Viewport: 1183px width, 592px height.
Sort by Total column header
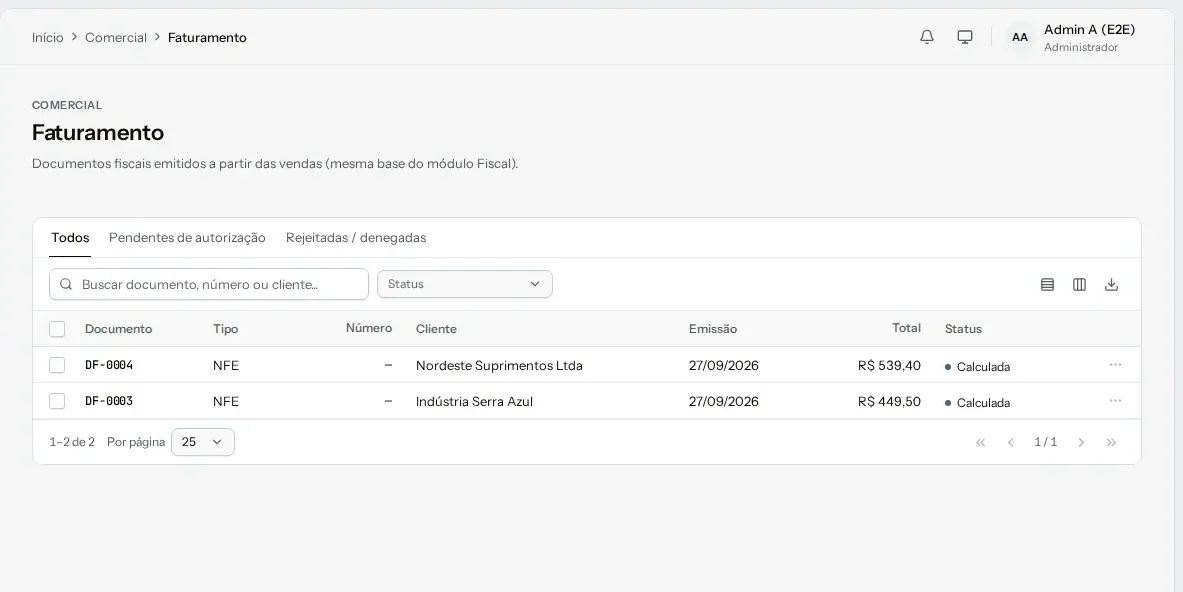tap(906, 328)
